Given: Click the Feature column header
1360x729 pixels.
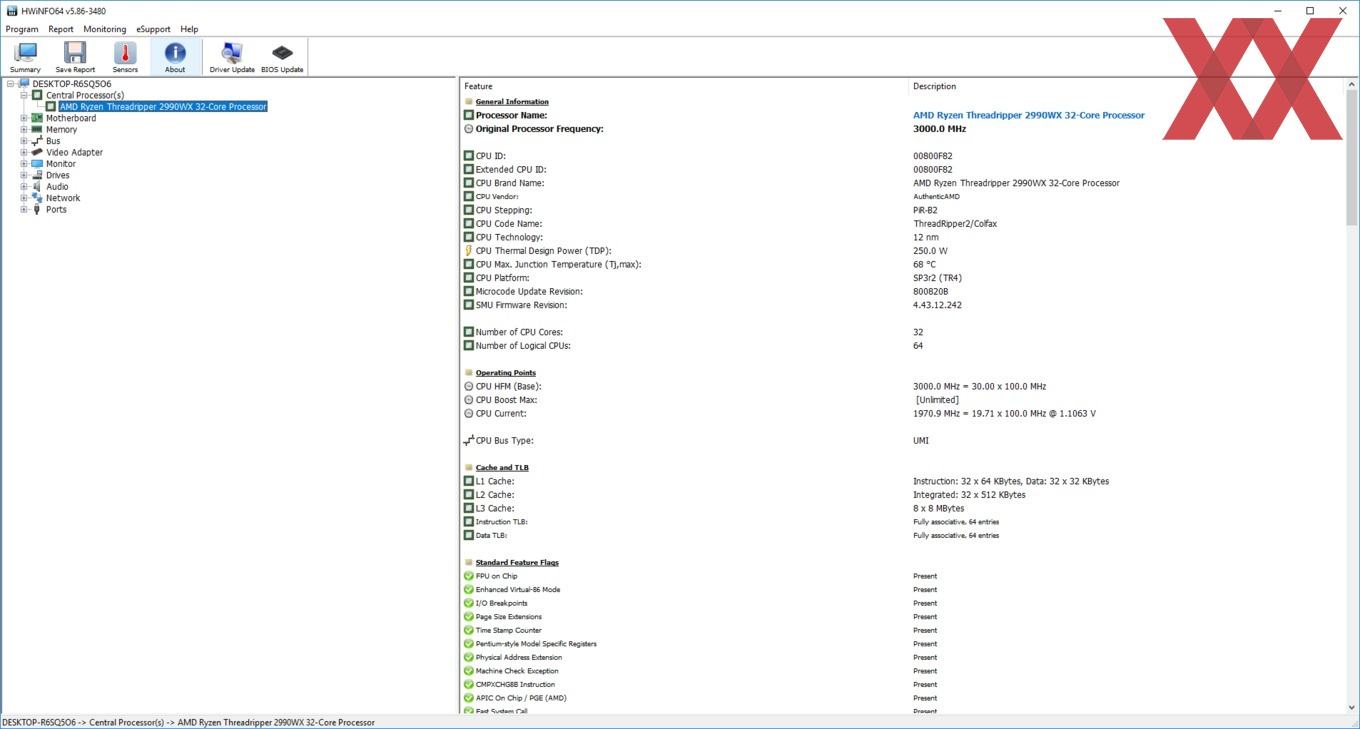Looking at the screenshot, I should [x=683, y=86].
